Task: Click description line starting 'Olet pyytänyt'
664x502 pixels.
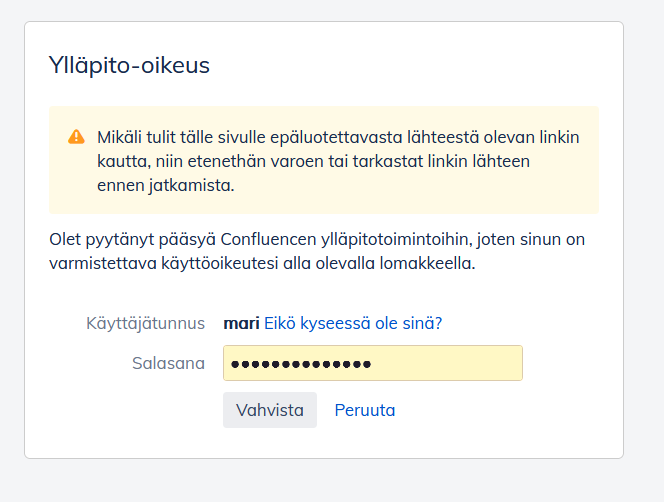Action: pyautogui.click(x=316, y=240)
